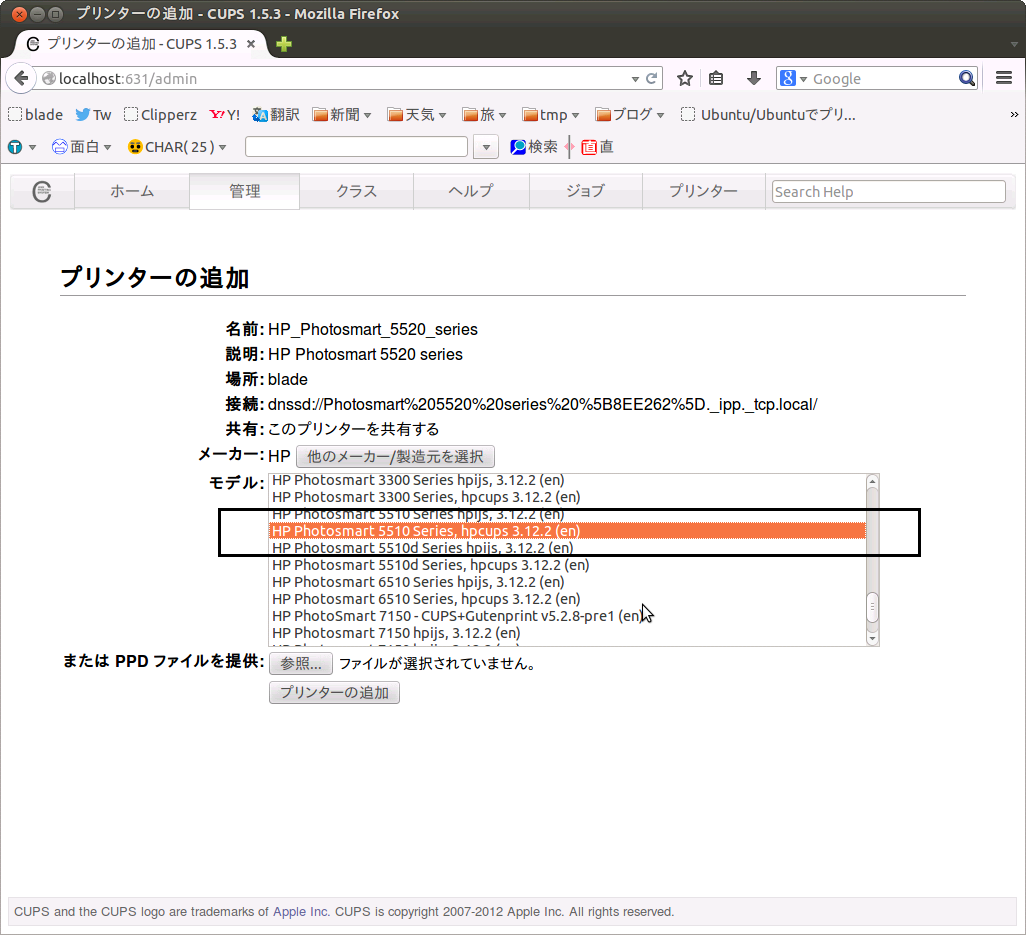Screen dimensions: 1026x935
Task: Open the 翻訳 translate bookmark
Action: coord(276,115)
